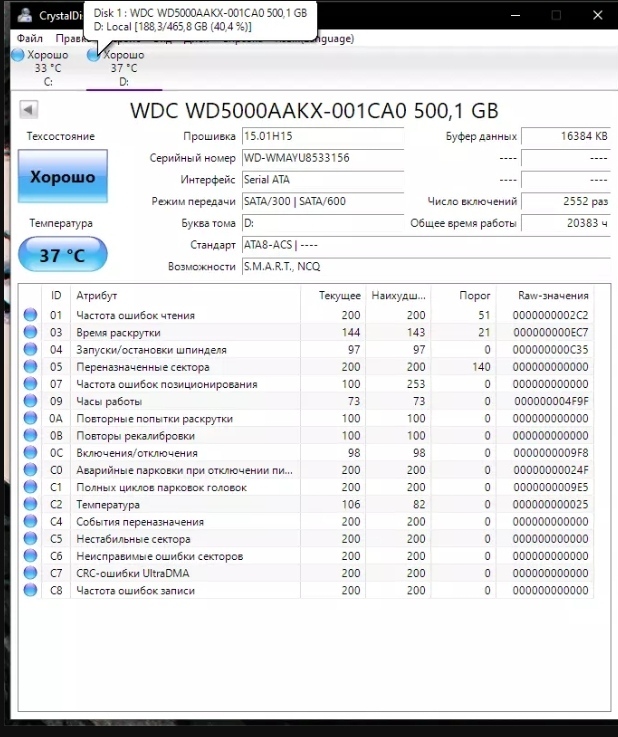This screenshot has width=618, height=737.
Task: Select row Частота ошибок позиционирования
Action: click(306, 384)
